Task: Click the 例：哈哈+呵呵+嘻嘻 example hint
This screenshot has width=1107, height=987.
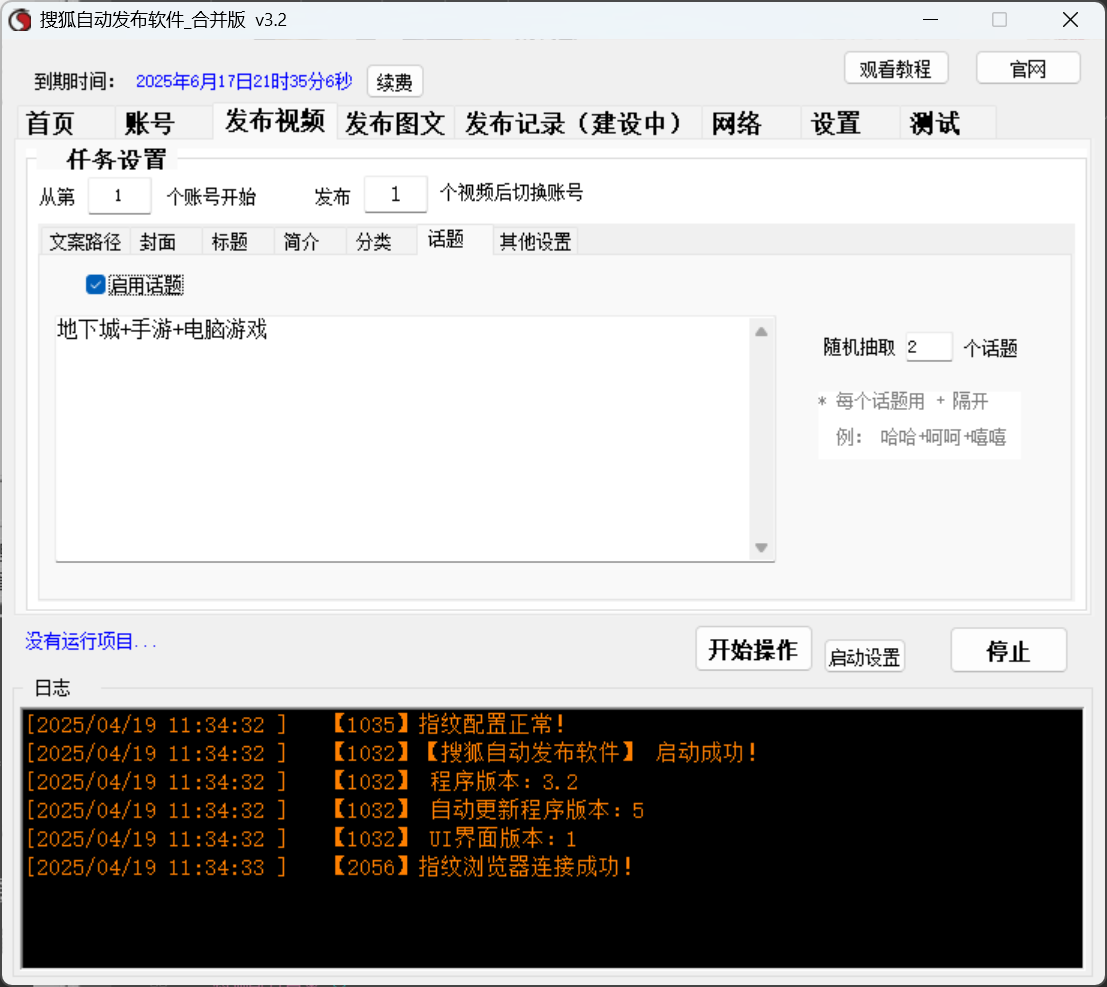Action: click(921, 437)
